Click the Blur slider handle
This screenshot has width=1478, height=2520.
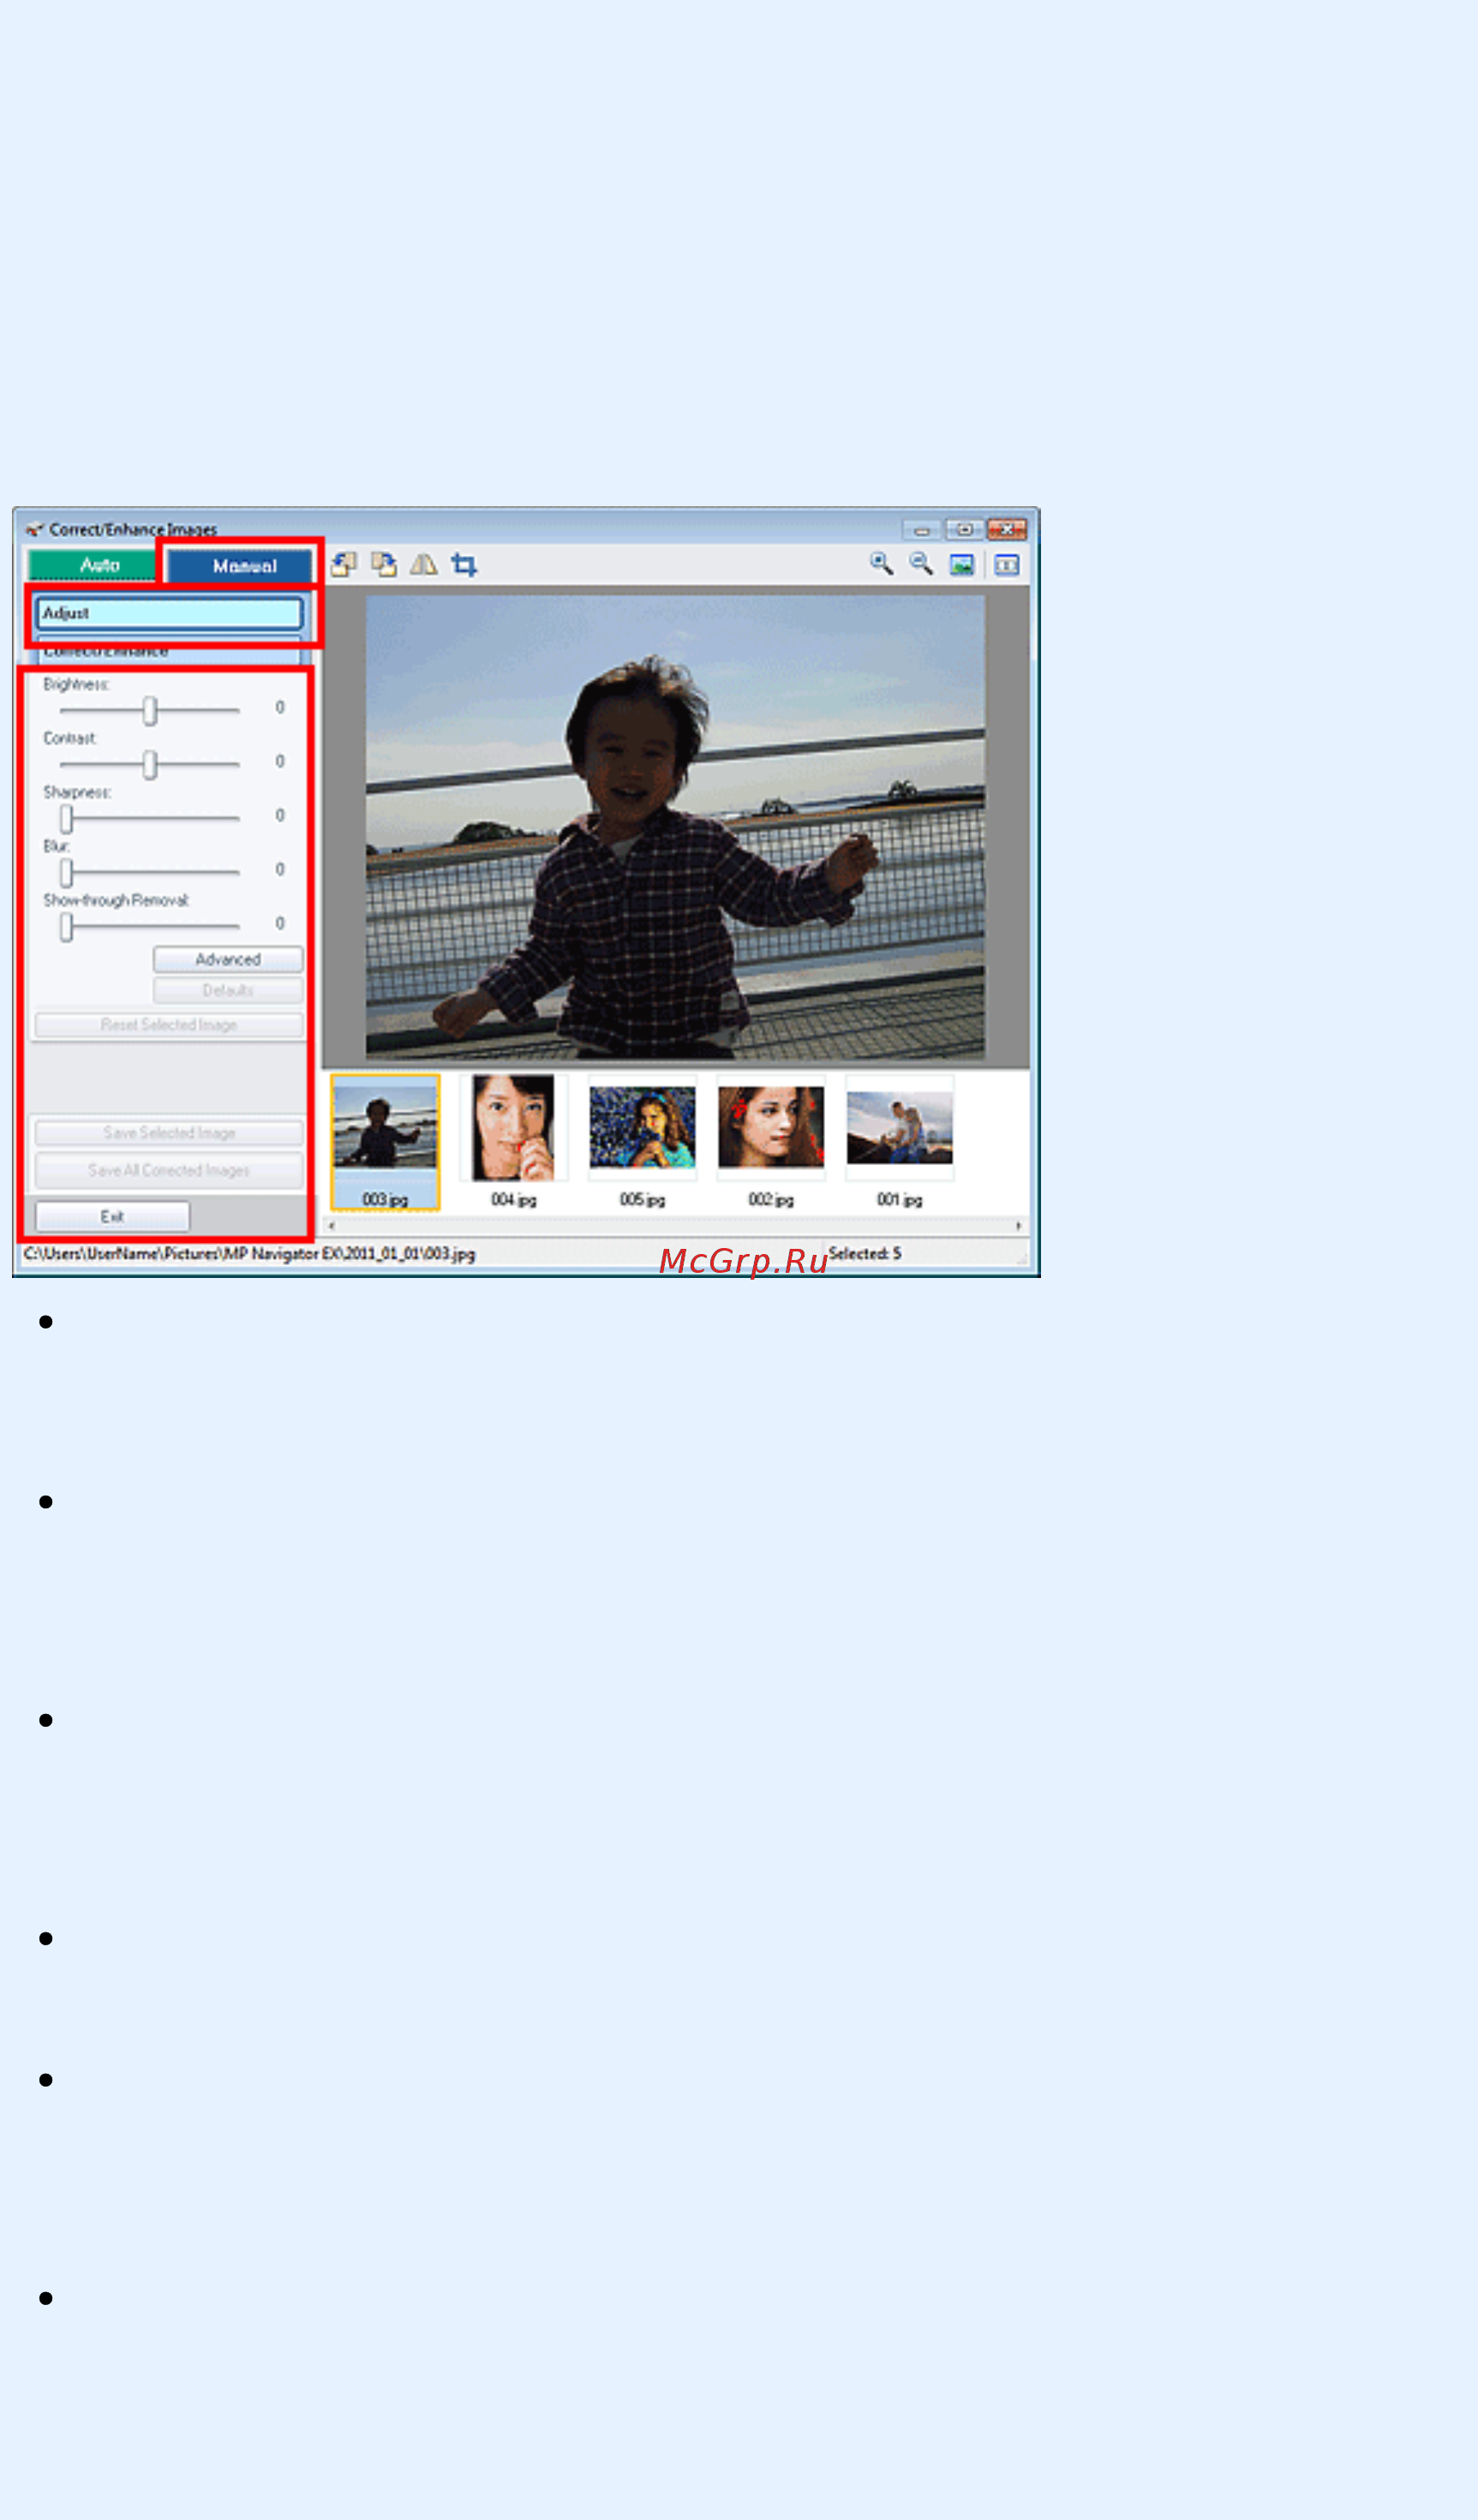pyautogui.click(x=66, y=872)
